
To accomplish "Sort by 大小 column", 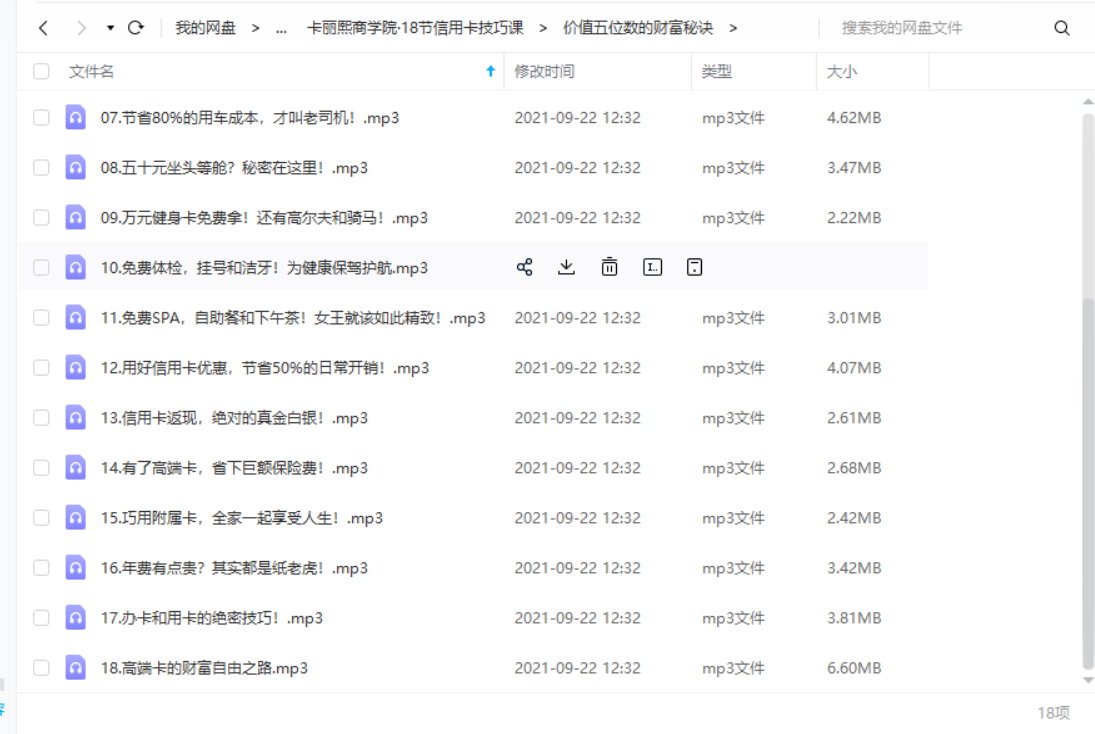I will pos(842,71).
